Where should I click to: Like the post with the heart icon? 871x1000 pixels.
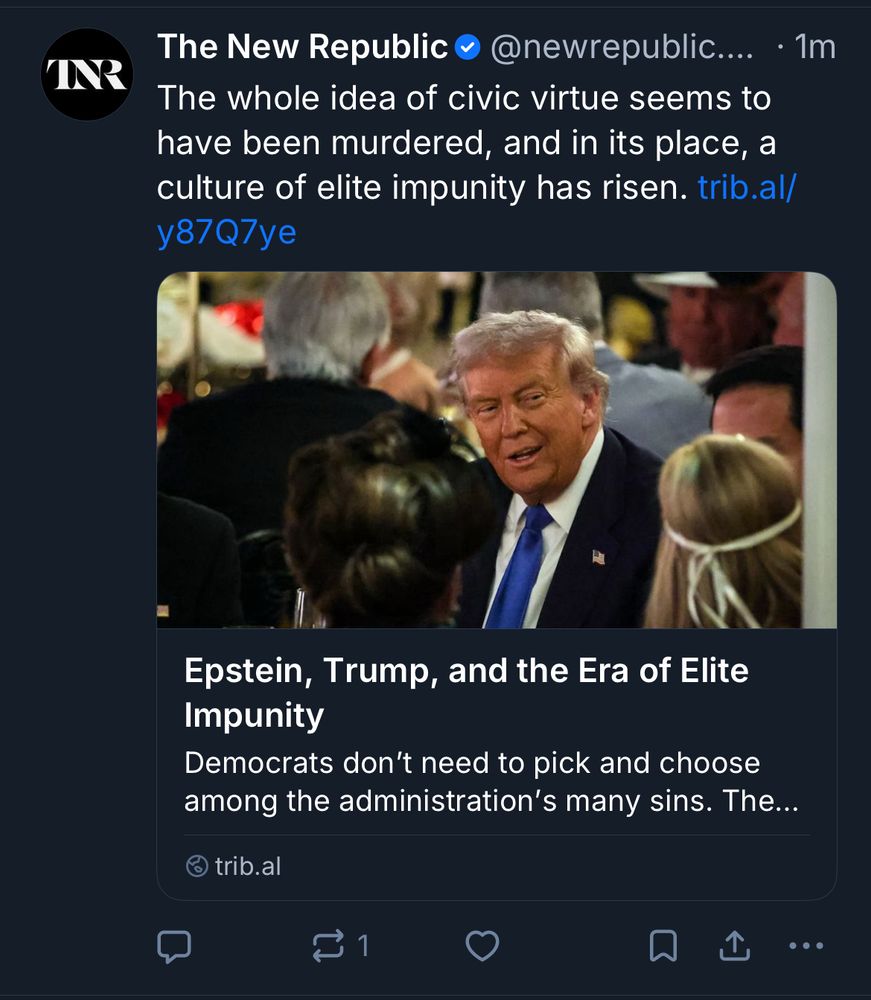(x=482, y=945)
